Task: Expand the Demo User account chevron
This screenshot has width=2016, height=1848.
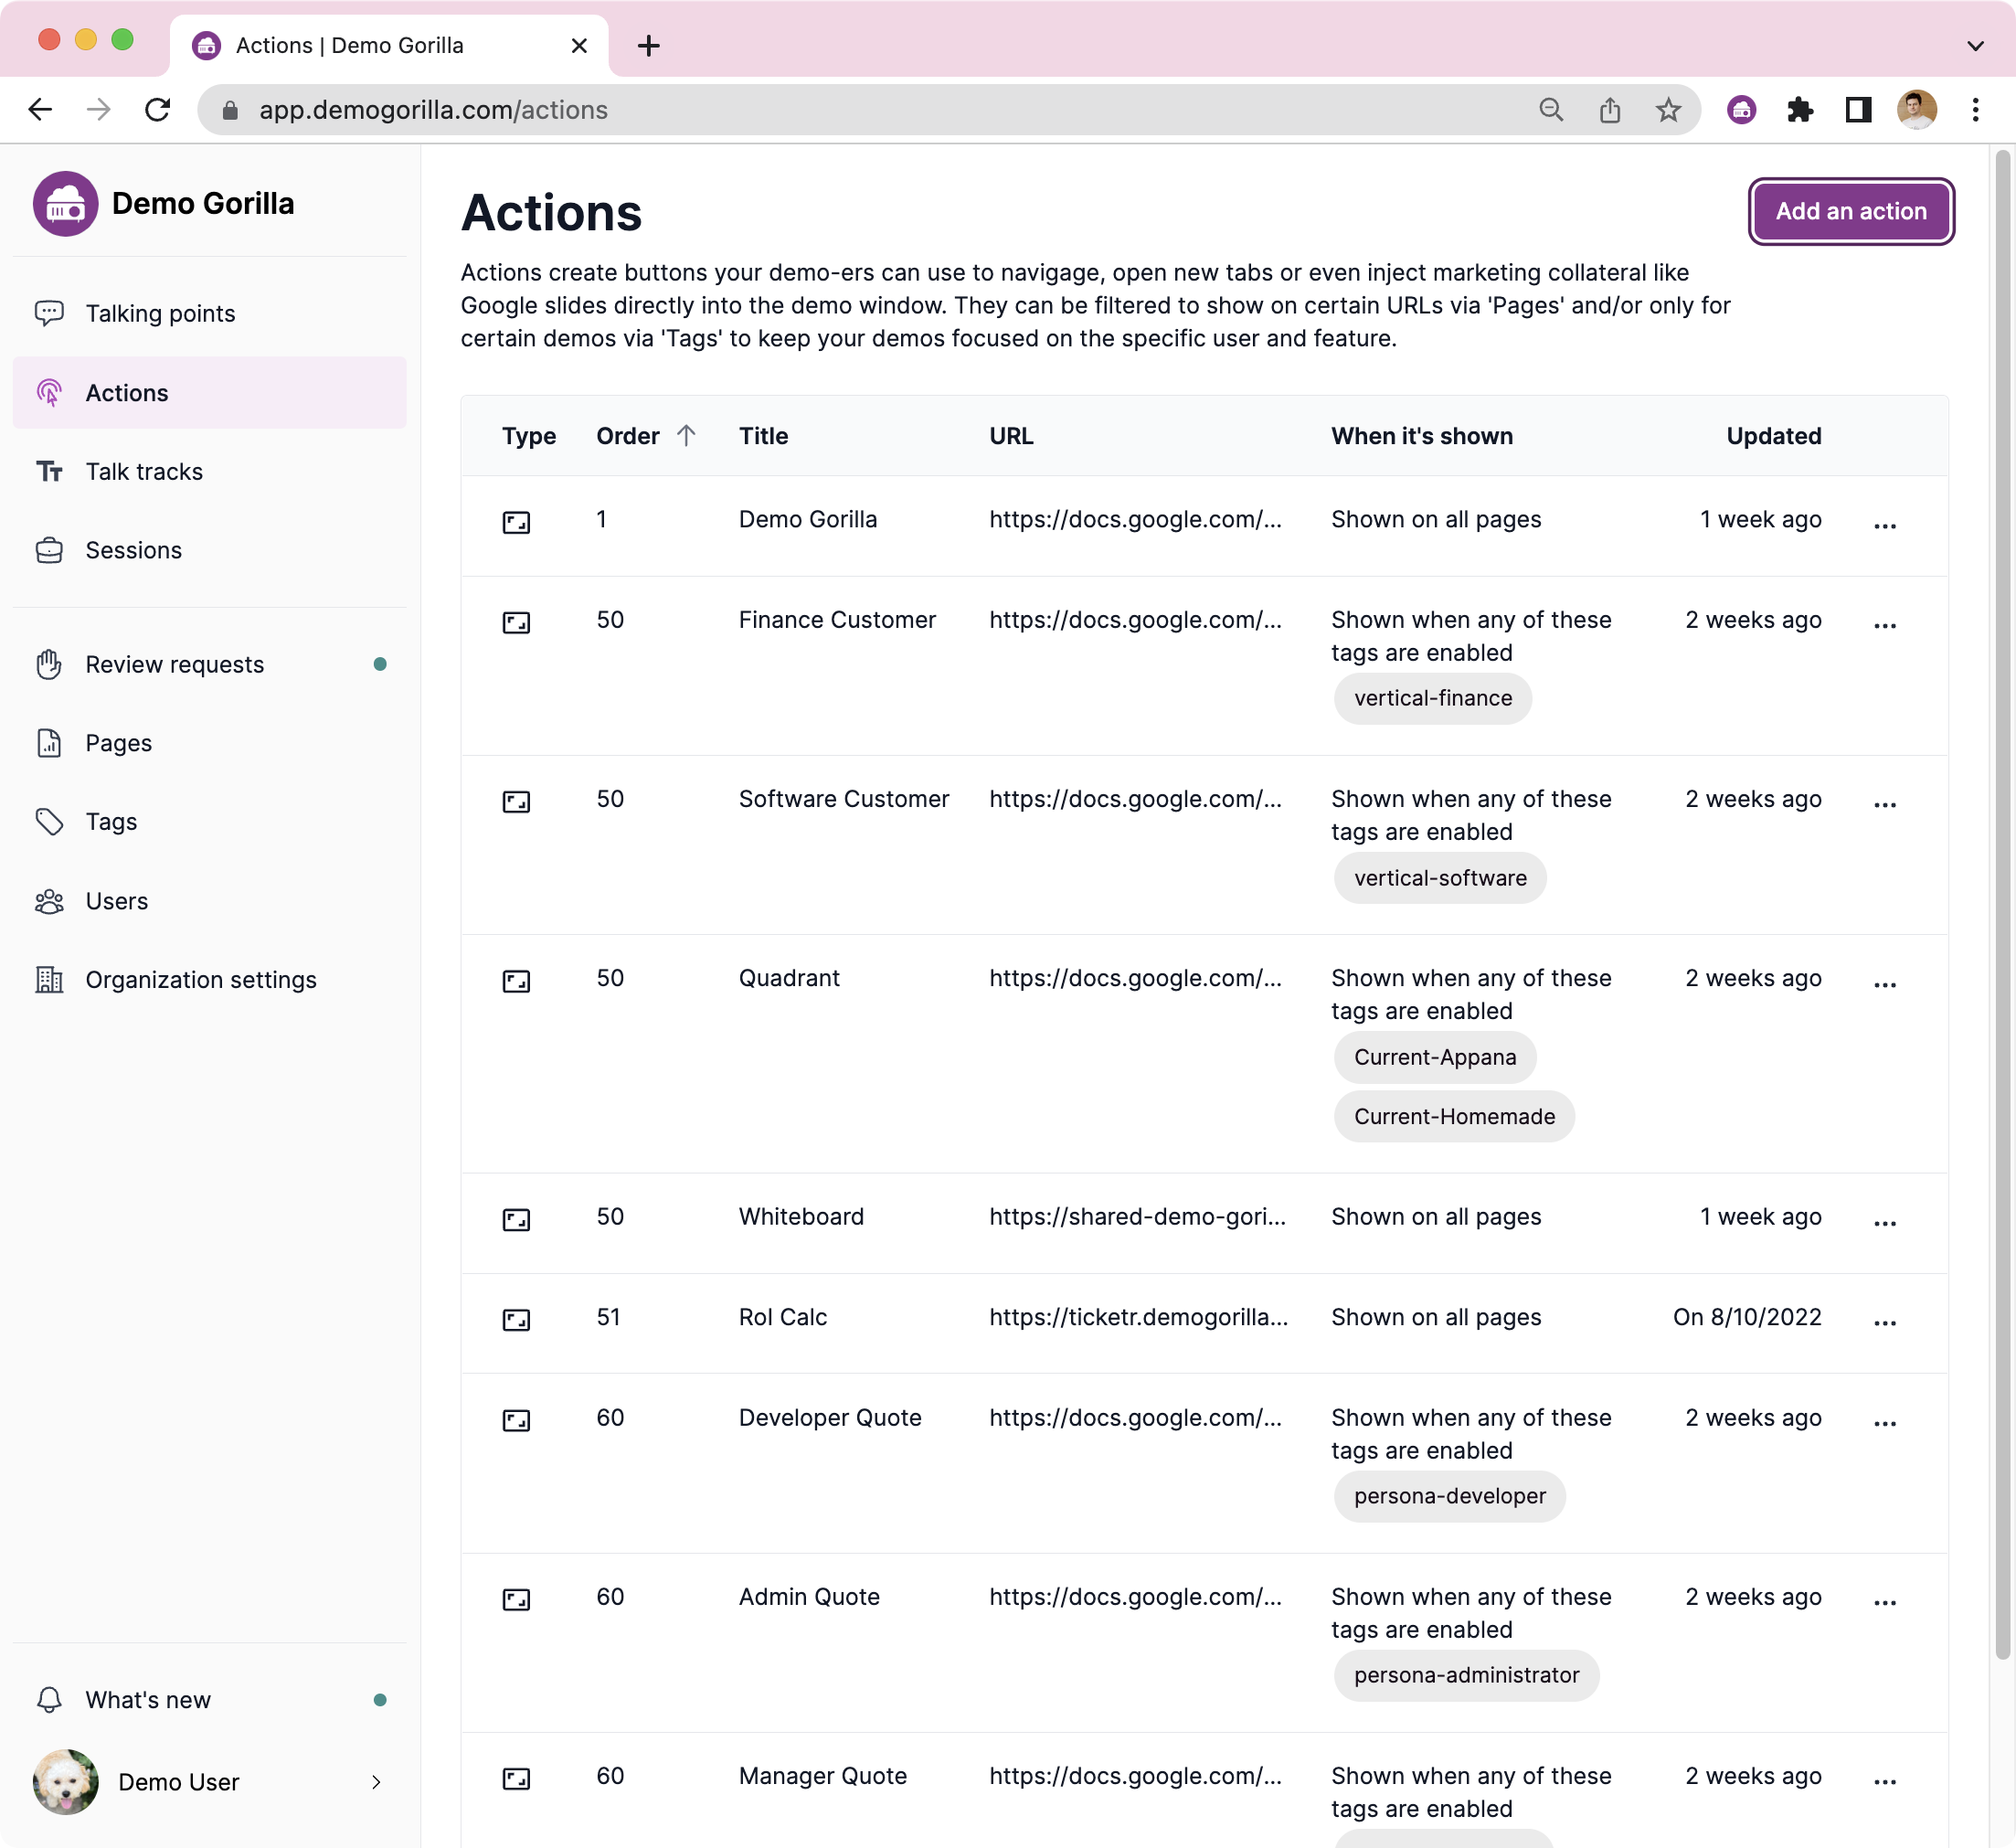Action: (376, 1782)
